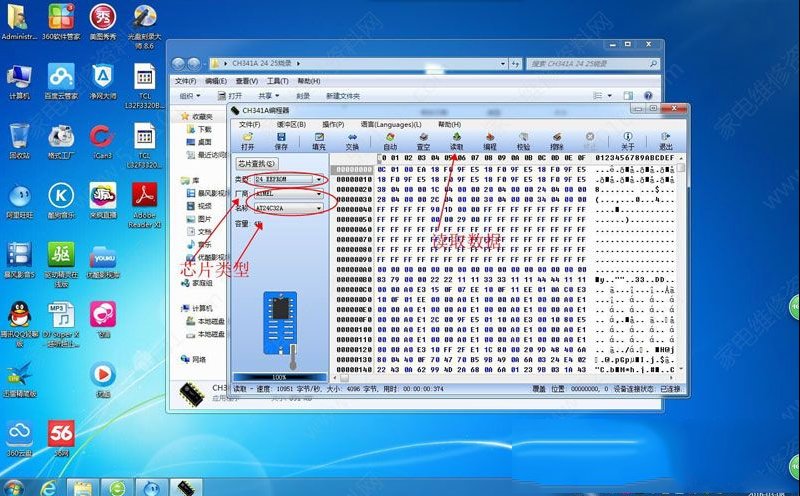800x496 pixels.
Task: Click the 关于 (About) info icon
Action: [x=628, y=141]
